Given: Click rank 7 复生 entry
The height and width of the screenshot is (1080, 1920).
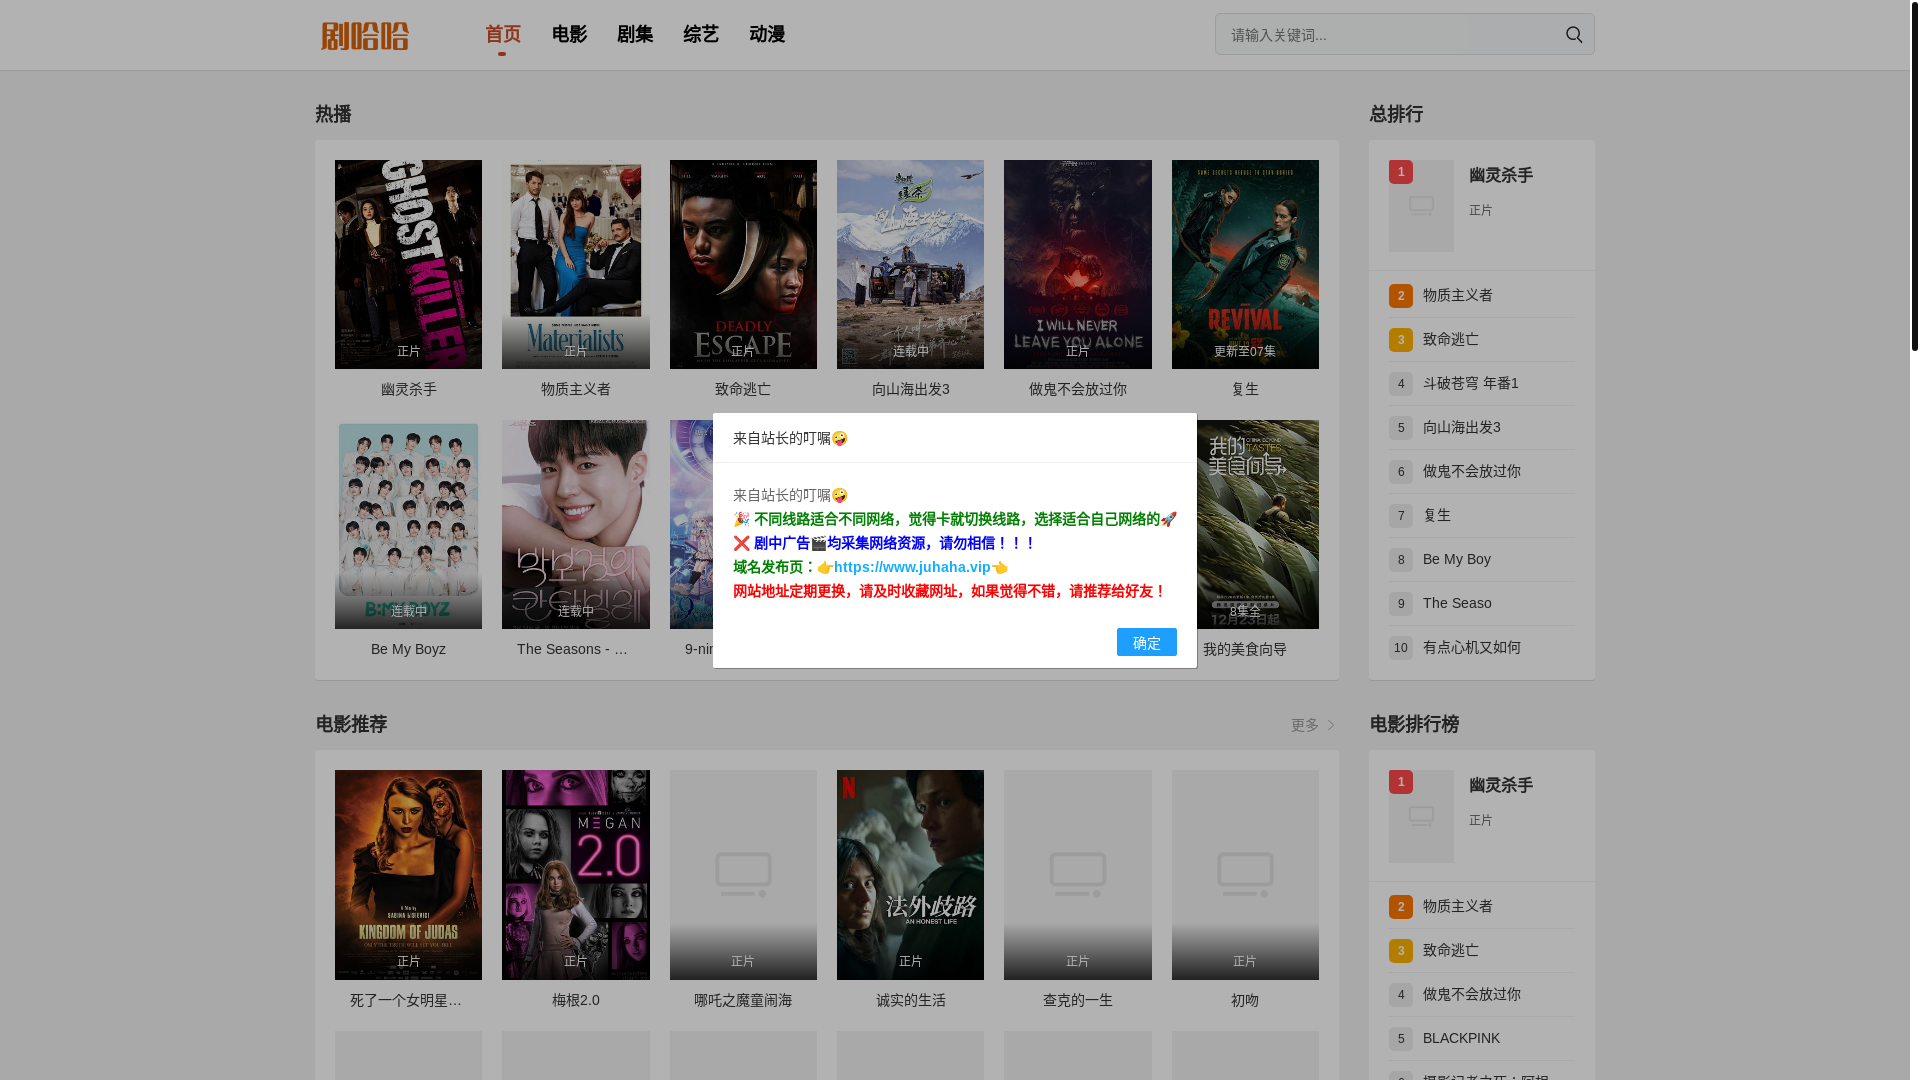Looking at the screenshot, I should point(1436,515).
